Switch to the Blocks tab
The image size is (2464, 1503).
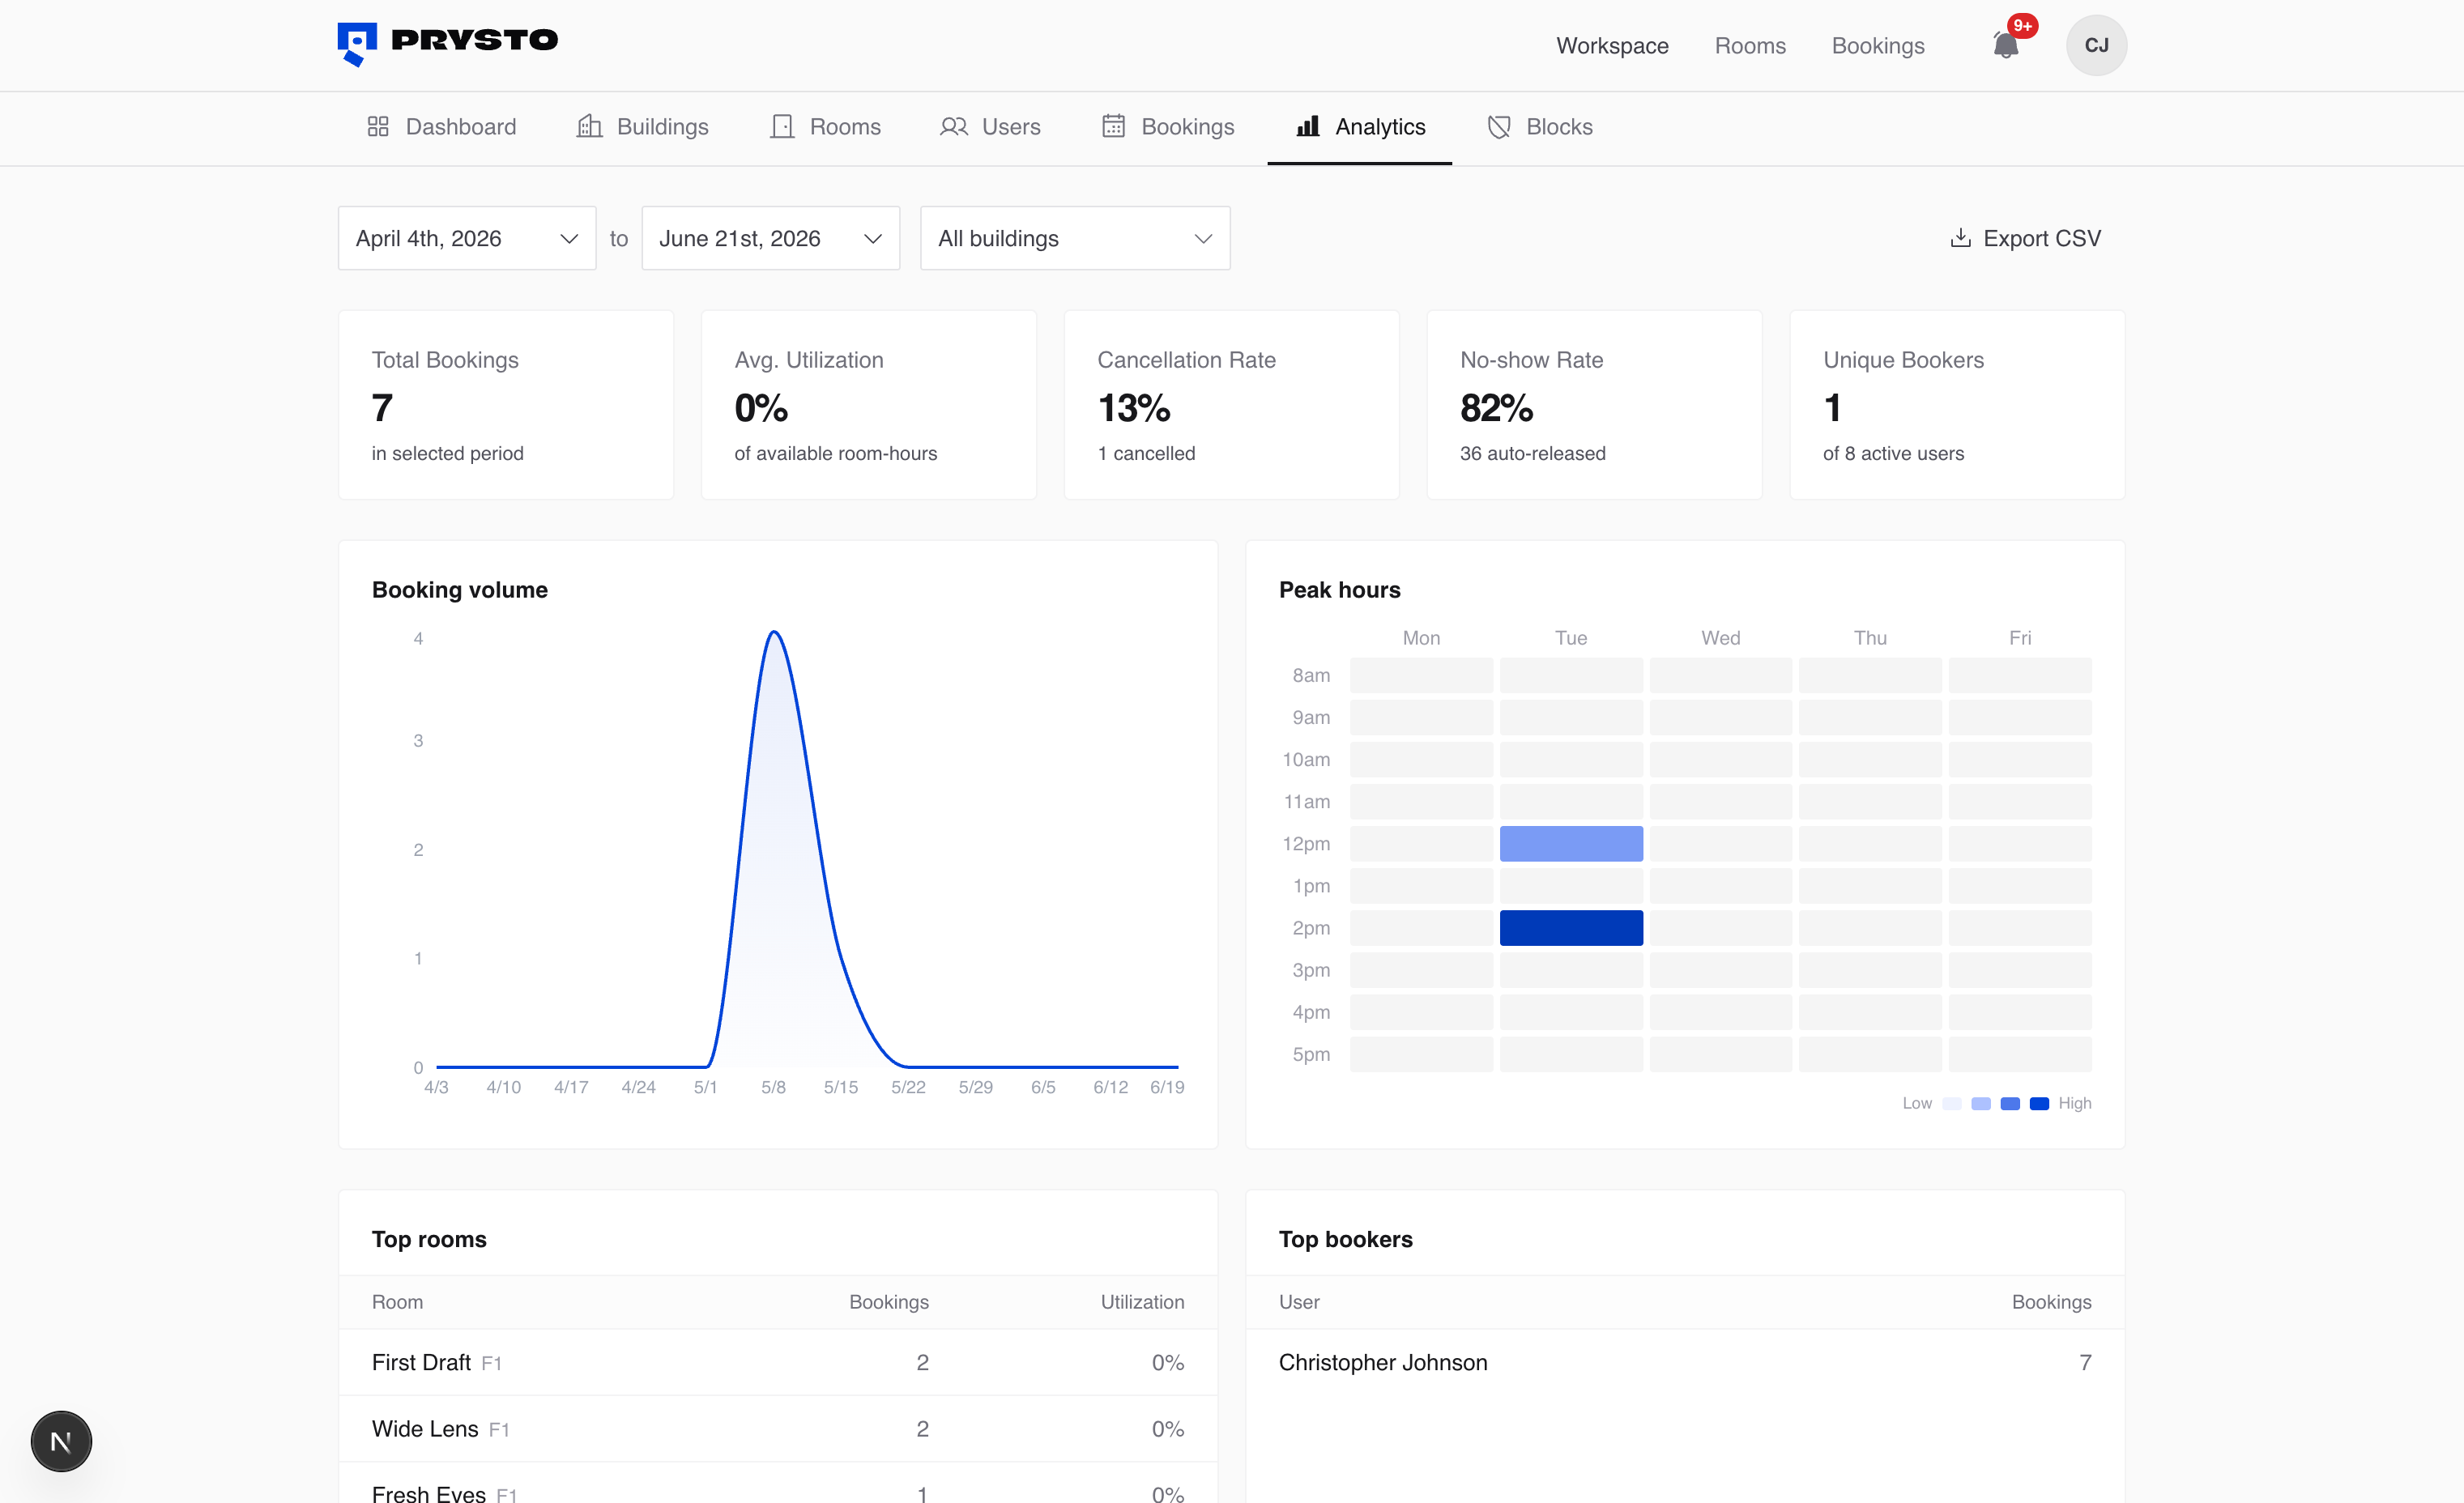(x=1540, y=127)
